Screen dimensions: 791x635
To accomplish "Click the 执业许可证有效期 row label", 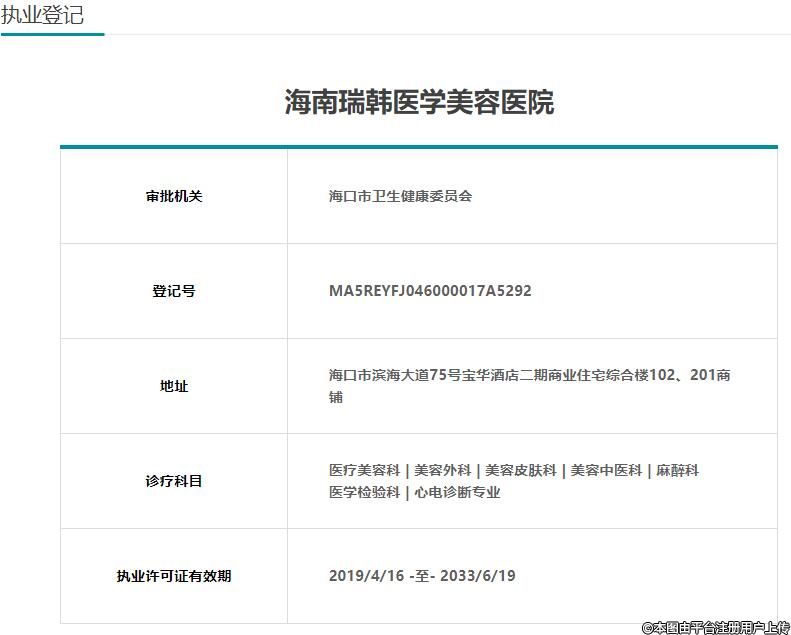I will [x=174, y=576].
